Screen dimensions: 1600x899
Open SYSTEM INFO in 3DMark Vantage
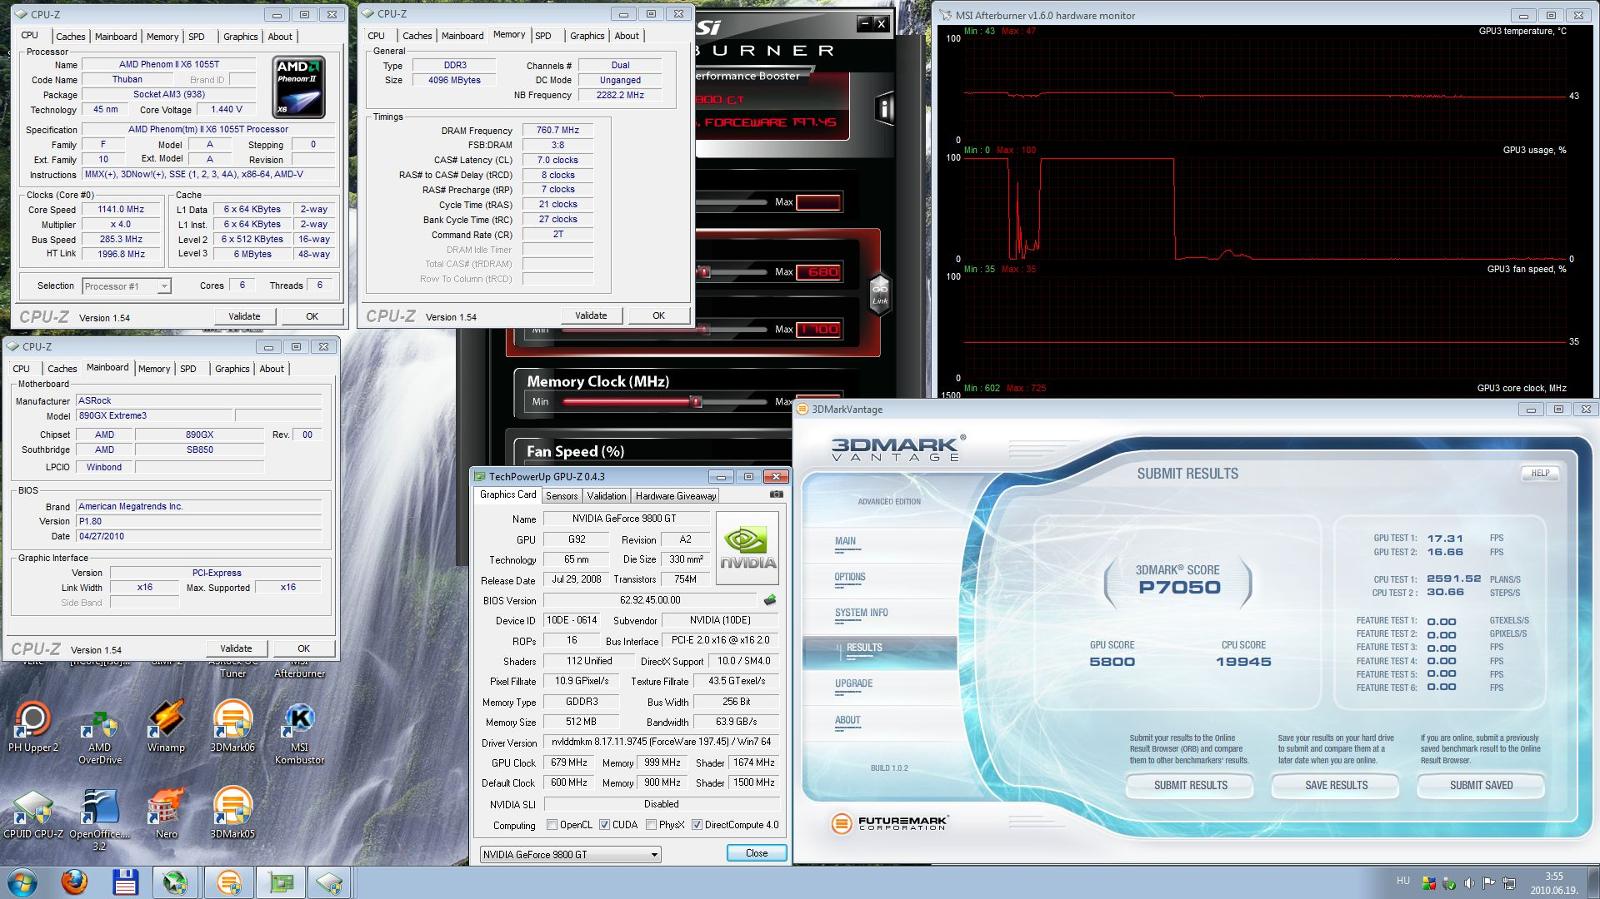click(x=861, y=613)
